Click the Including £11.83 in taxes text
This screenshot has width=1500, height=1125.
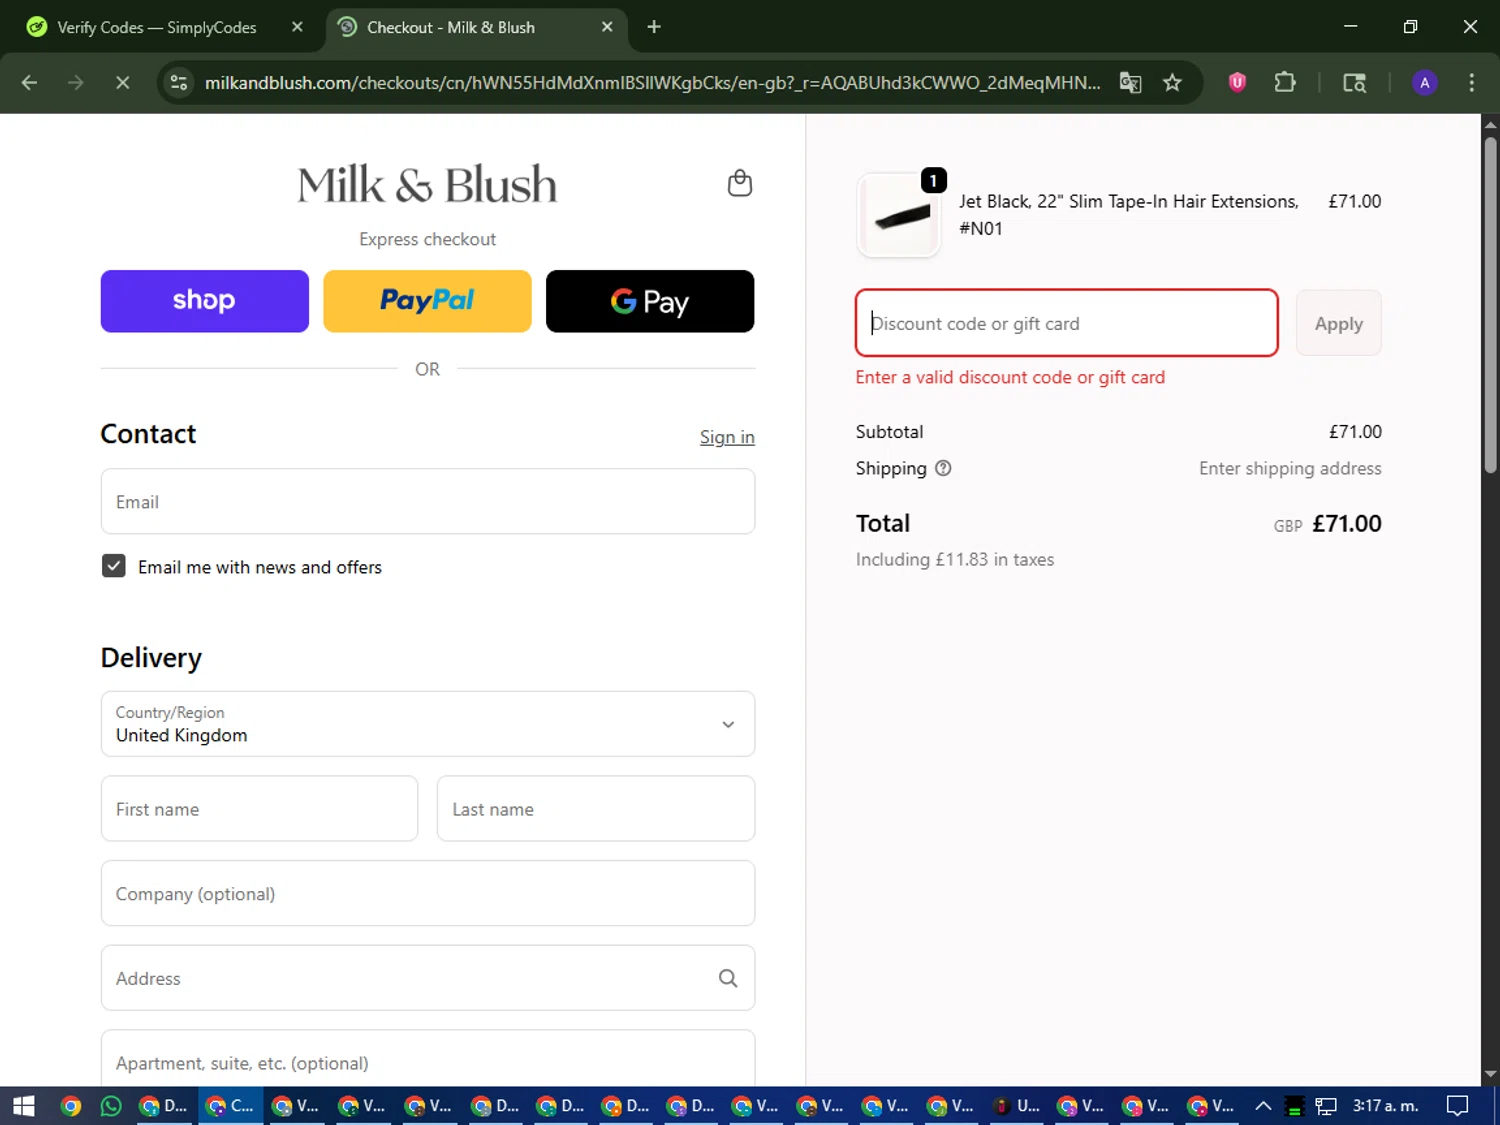955,559
